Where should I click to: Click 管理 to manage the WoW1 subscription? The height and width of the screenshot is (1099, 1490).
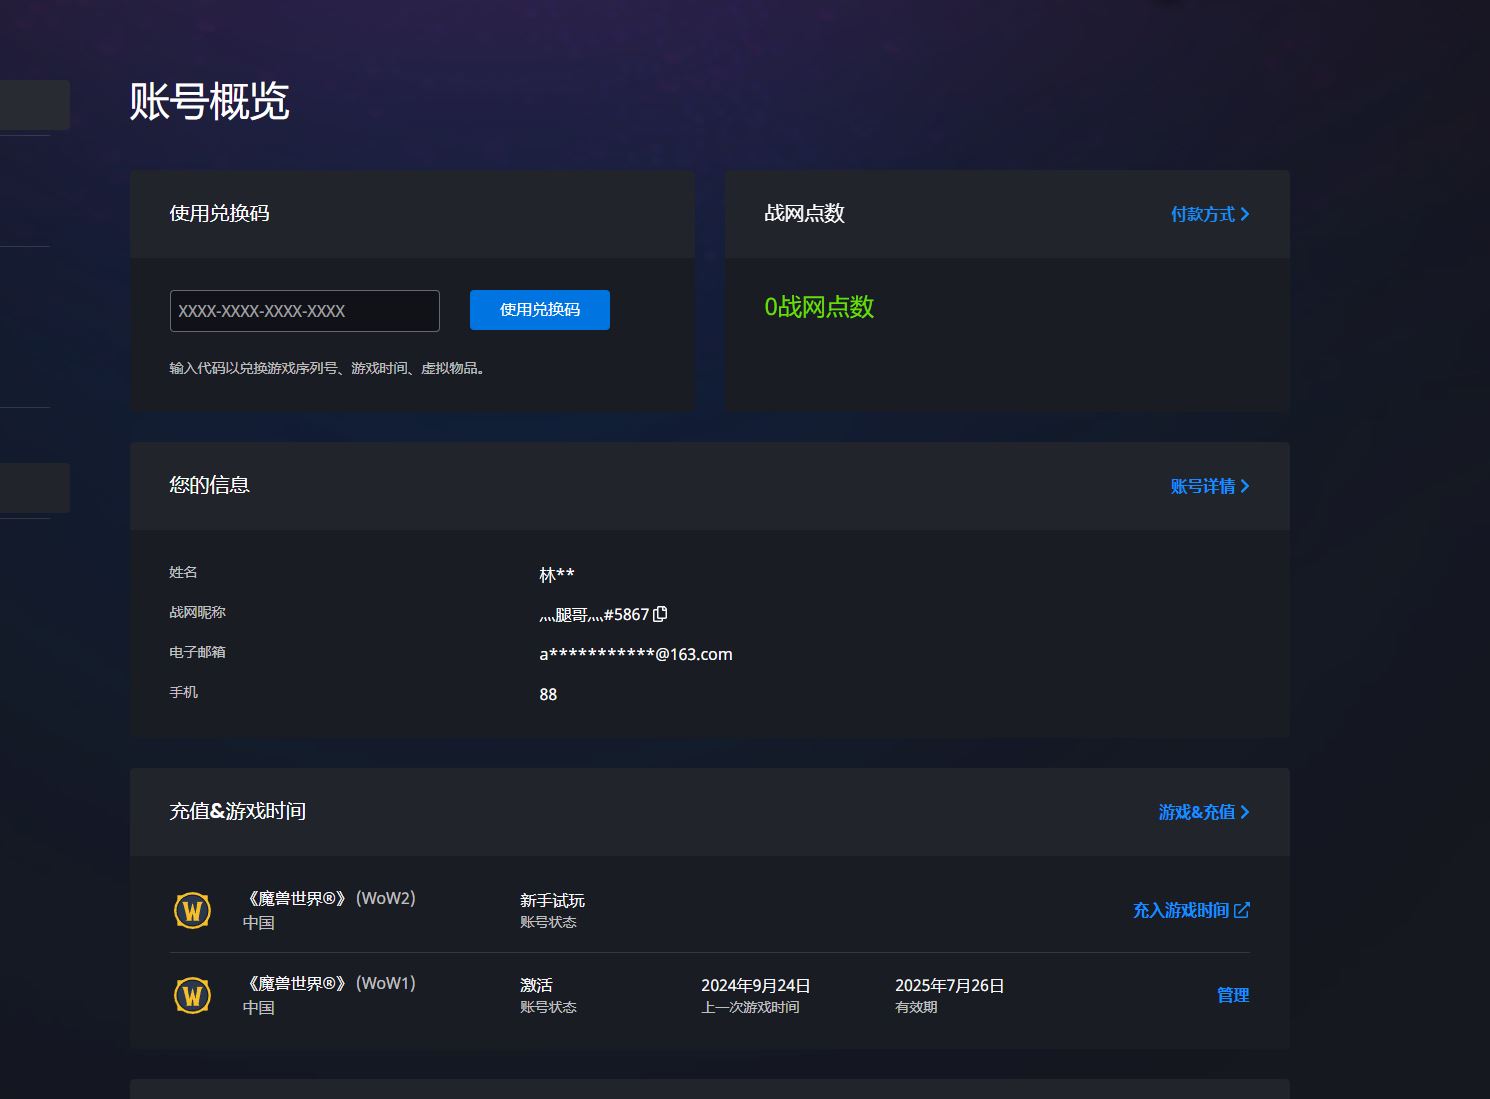pos(1232,995)
